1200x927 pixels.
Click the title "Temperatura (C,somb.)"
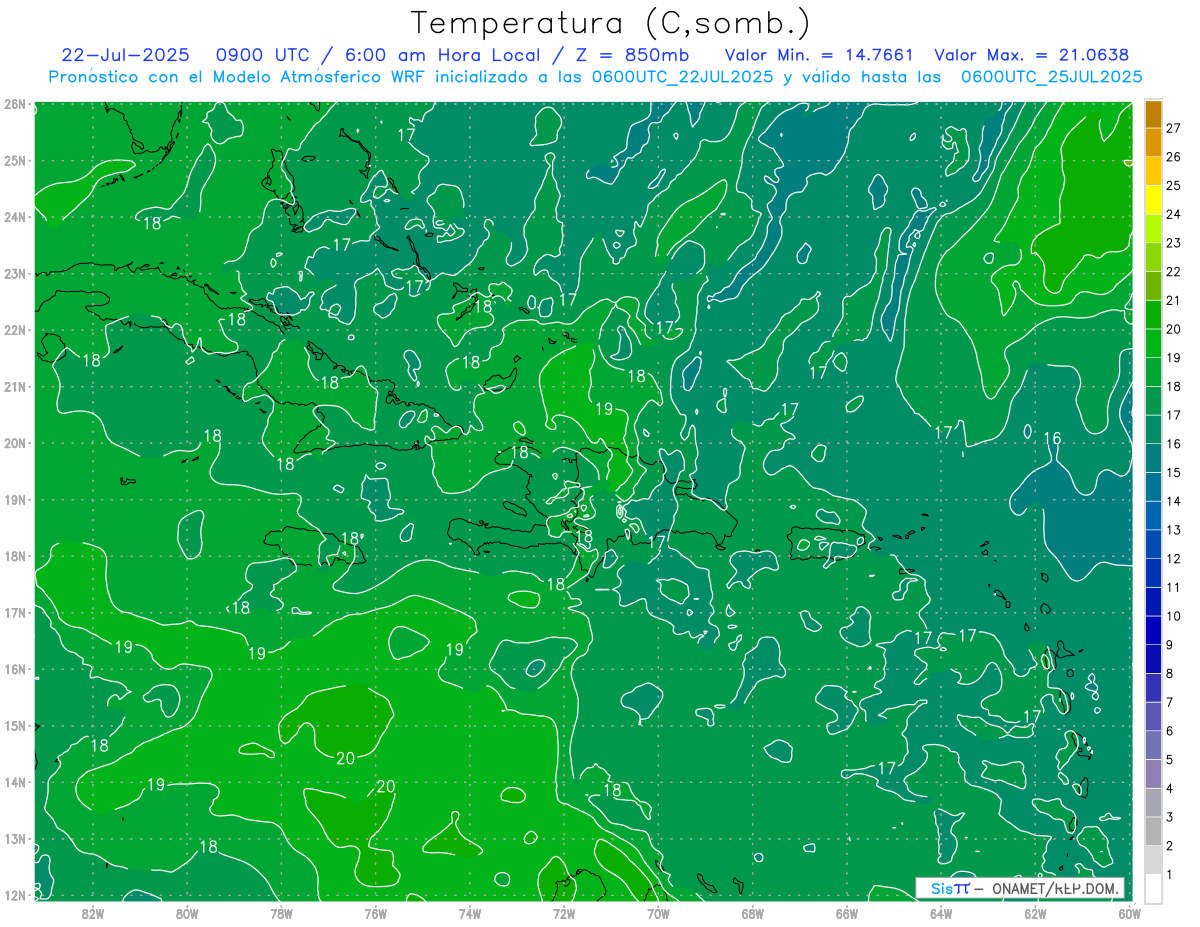click(x=611, y=23)
